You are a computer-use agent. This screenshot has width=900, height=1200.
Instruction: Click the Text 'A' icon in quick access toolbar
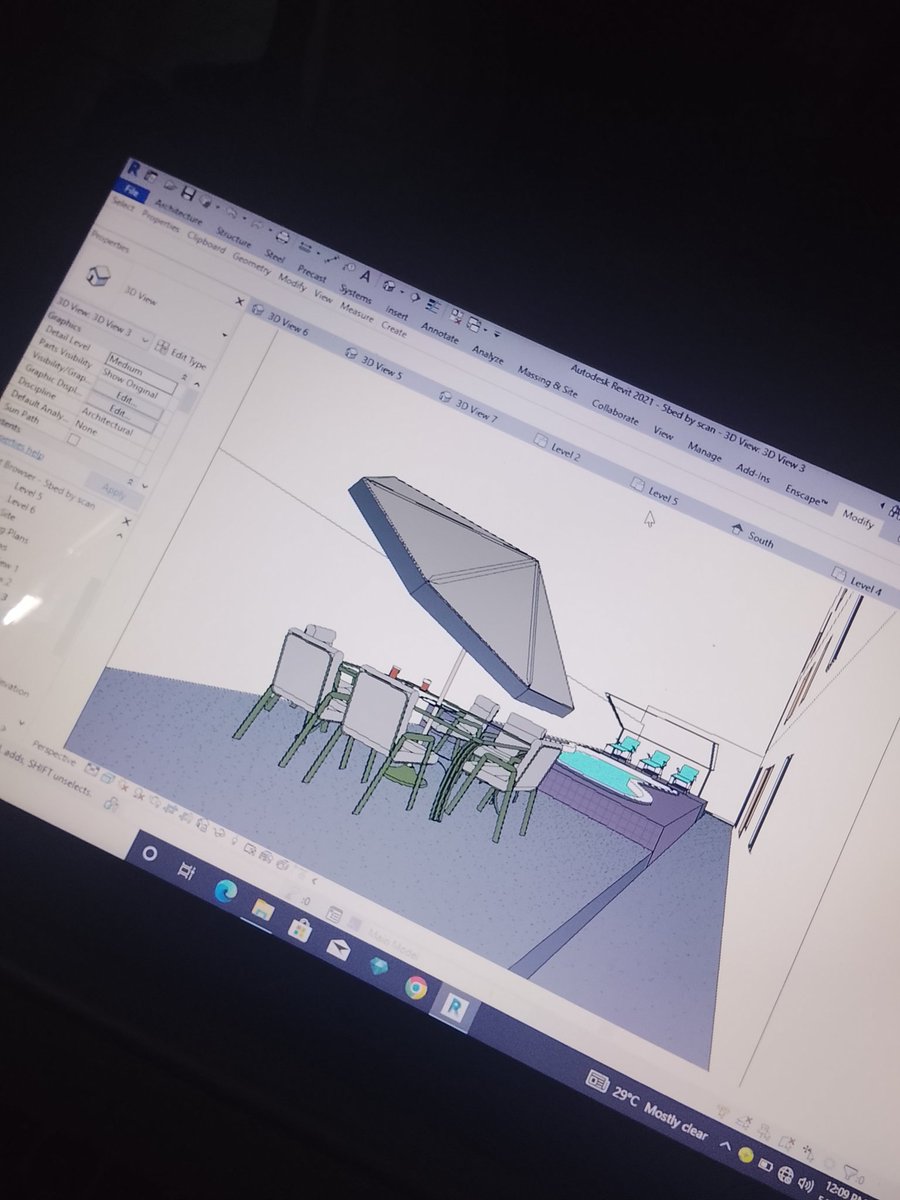click(x=366, y=275)
